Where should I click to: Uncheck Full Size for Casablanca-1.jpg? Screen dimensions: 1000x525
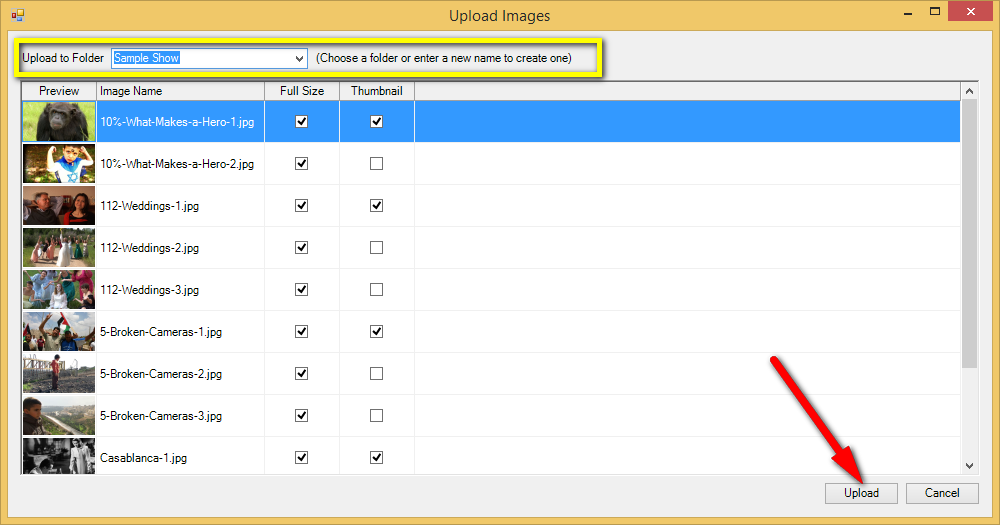(302, 457)
